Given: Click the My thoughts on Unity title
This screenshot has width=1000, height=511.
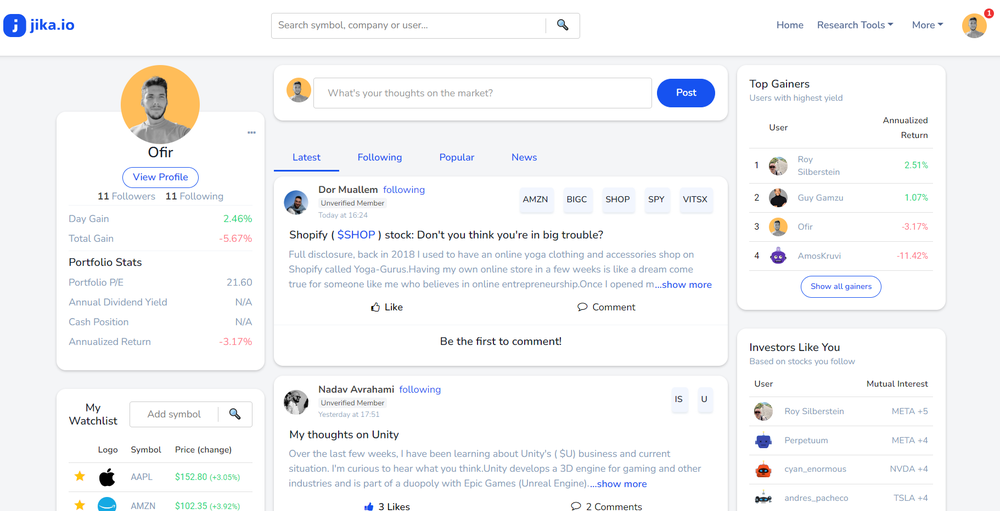Looking at the screenshot, I should (344, 435).
